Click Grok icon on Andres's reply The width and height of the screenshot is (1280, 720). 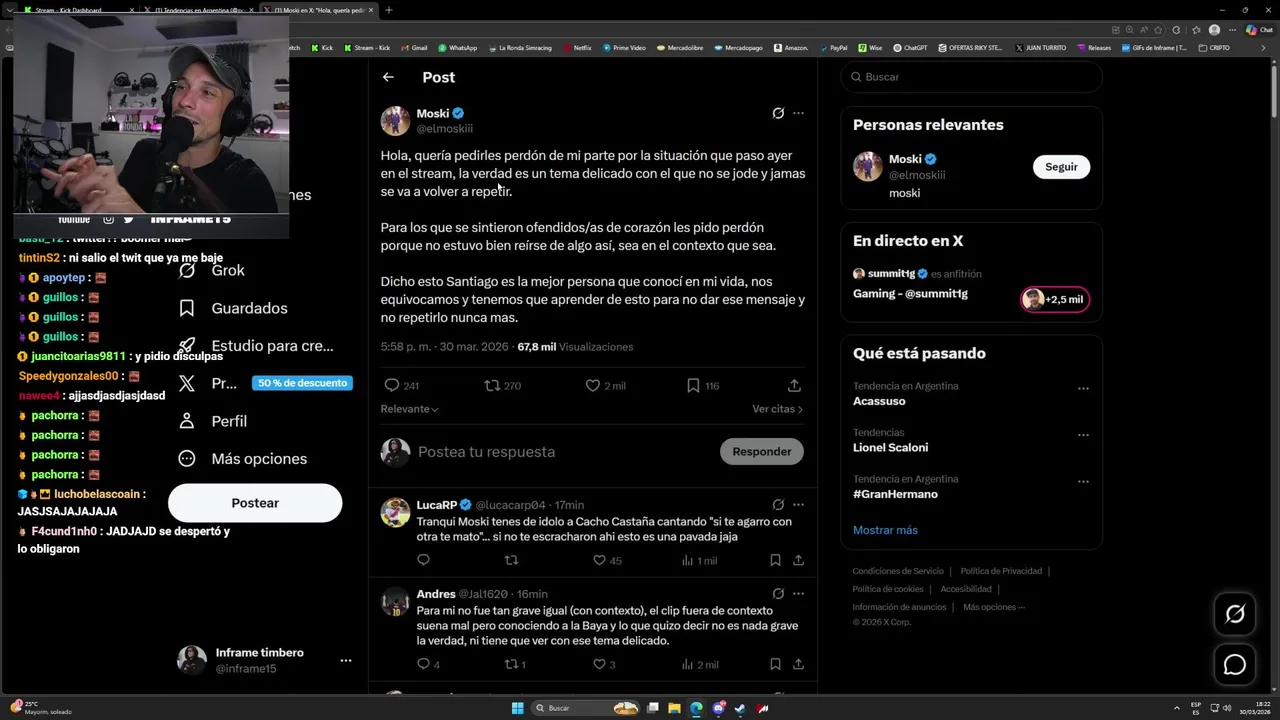[778, 594]
